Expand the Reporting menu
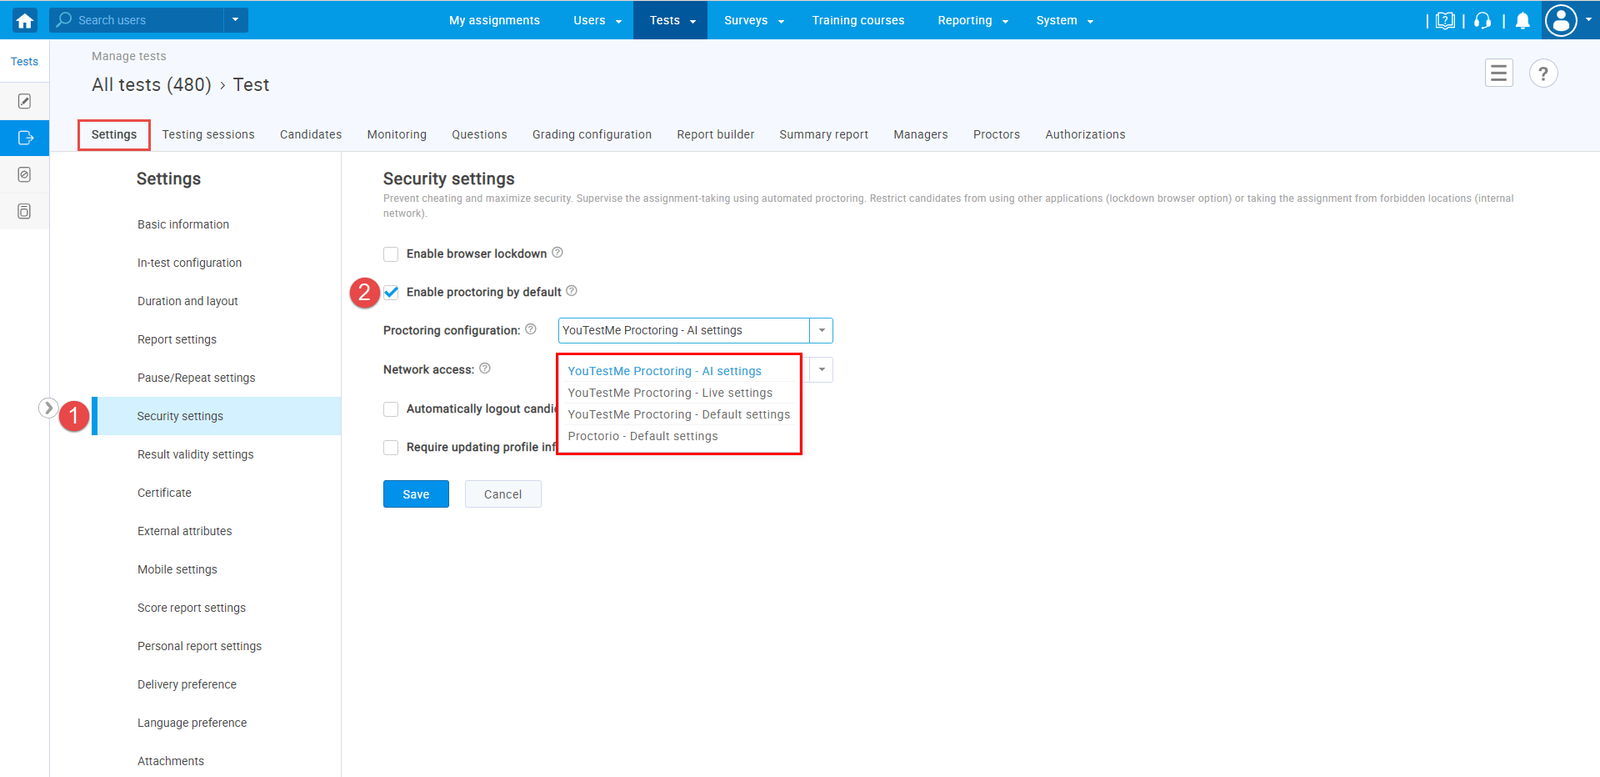The image size is (1600, 777). pos(972,20)
